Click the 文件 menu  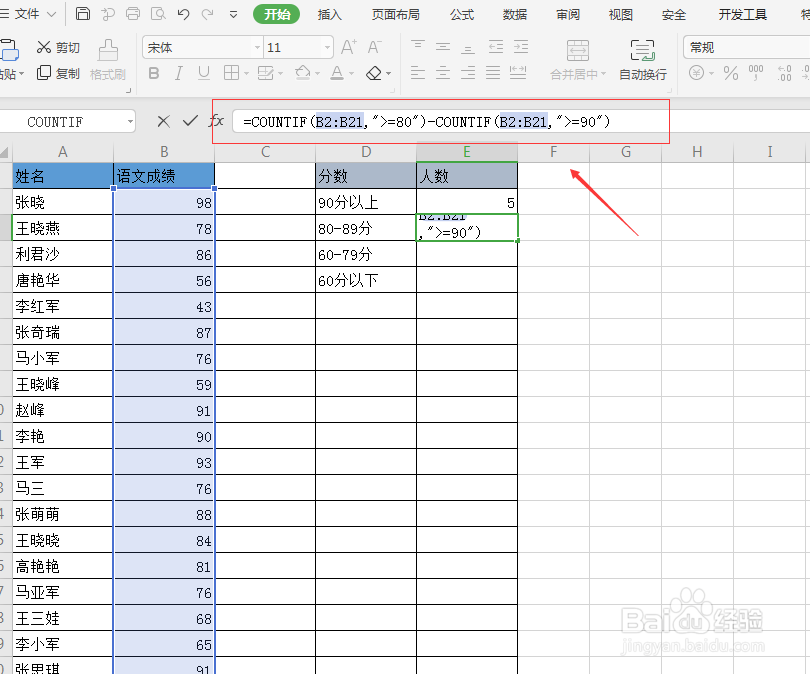coord(27,14)
